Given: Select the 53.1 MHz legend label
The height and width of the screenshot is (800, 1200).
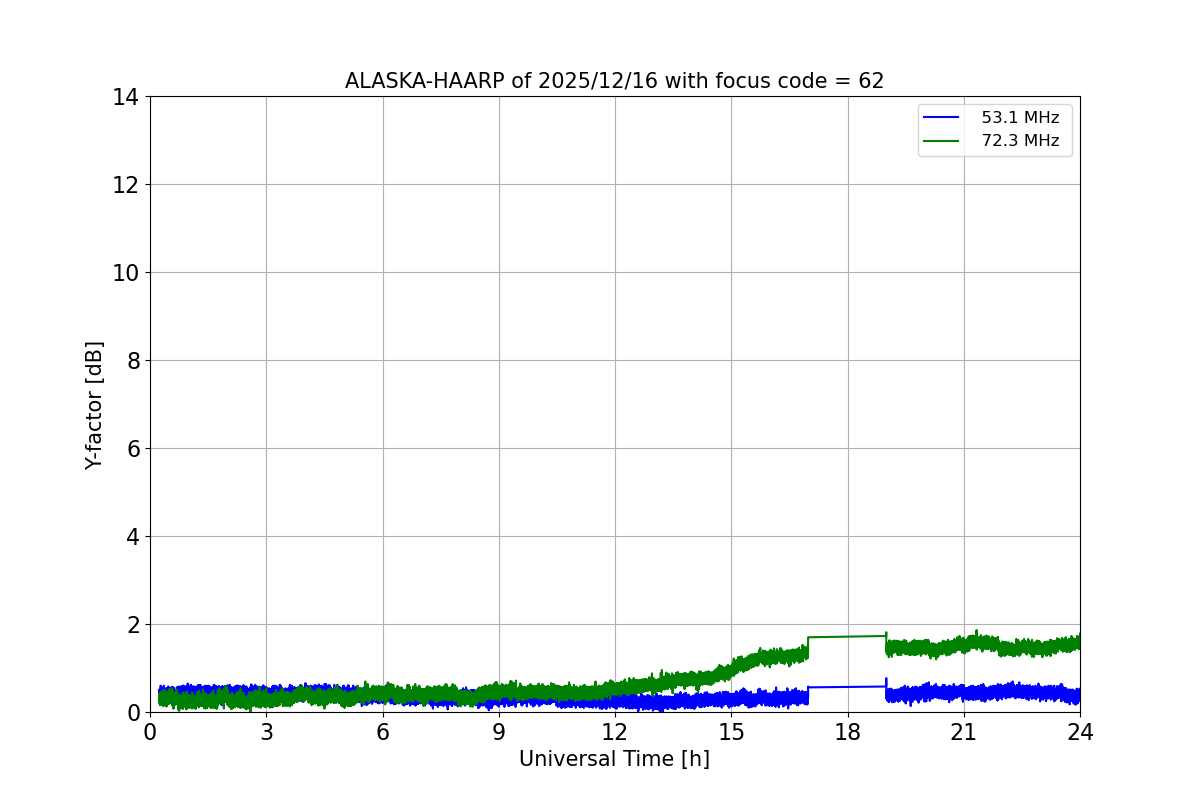Looking at the screenshot, I should [1020, 118].
